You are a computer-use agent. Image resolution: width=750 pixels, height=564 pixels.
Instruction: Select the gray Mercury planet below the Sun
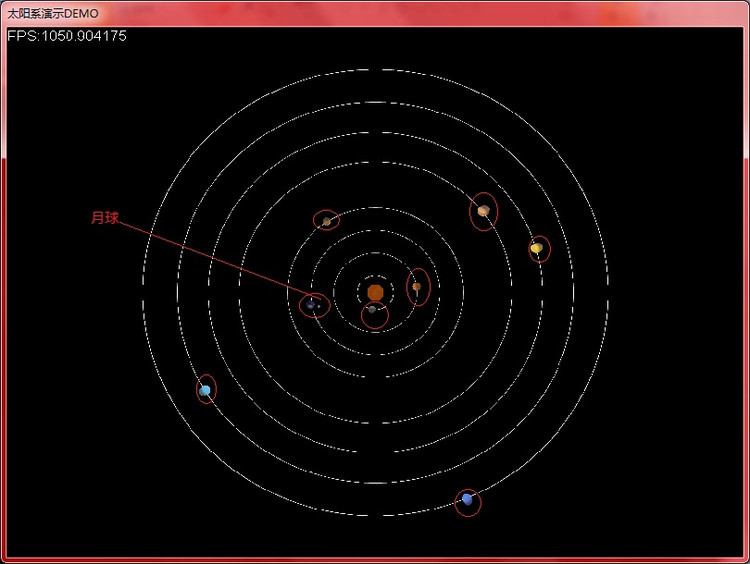pyautogui.click(x=372, y=310)
